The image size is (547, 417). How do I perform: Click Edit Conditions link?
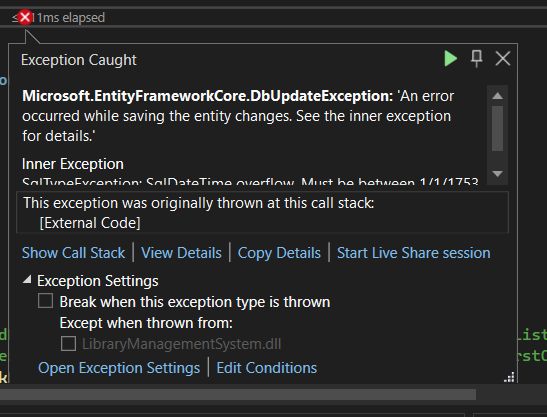click(267, 368)
